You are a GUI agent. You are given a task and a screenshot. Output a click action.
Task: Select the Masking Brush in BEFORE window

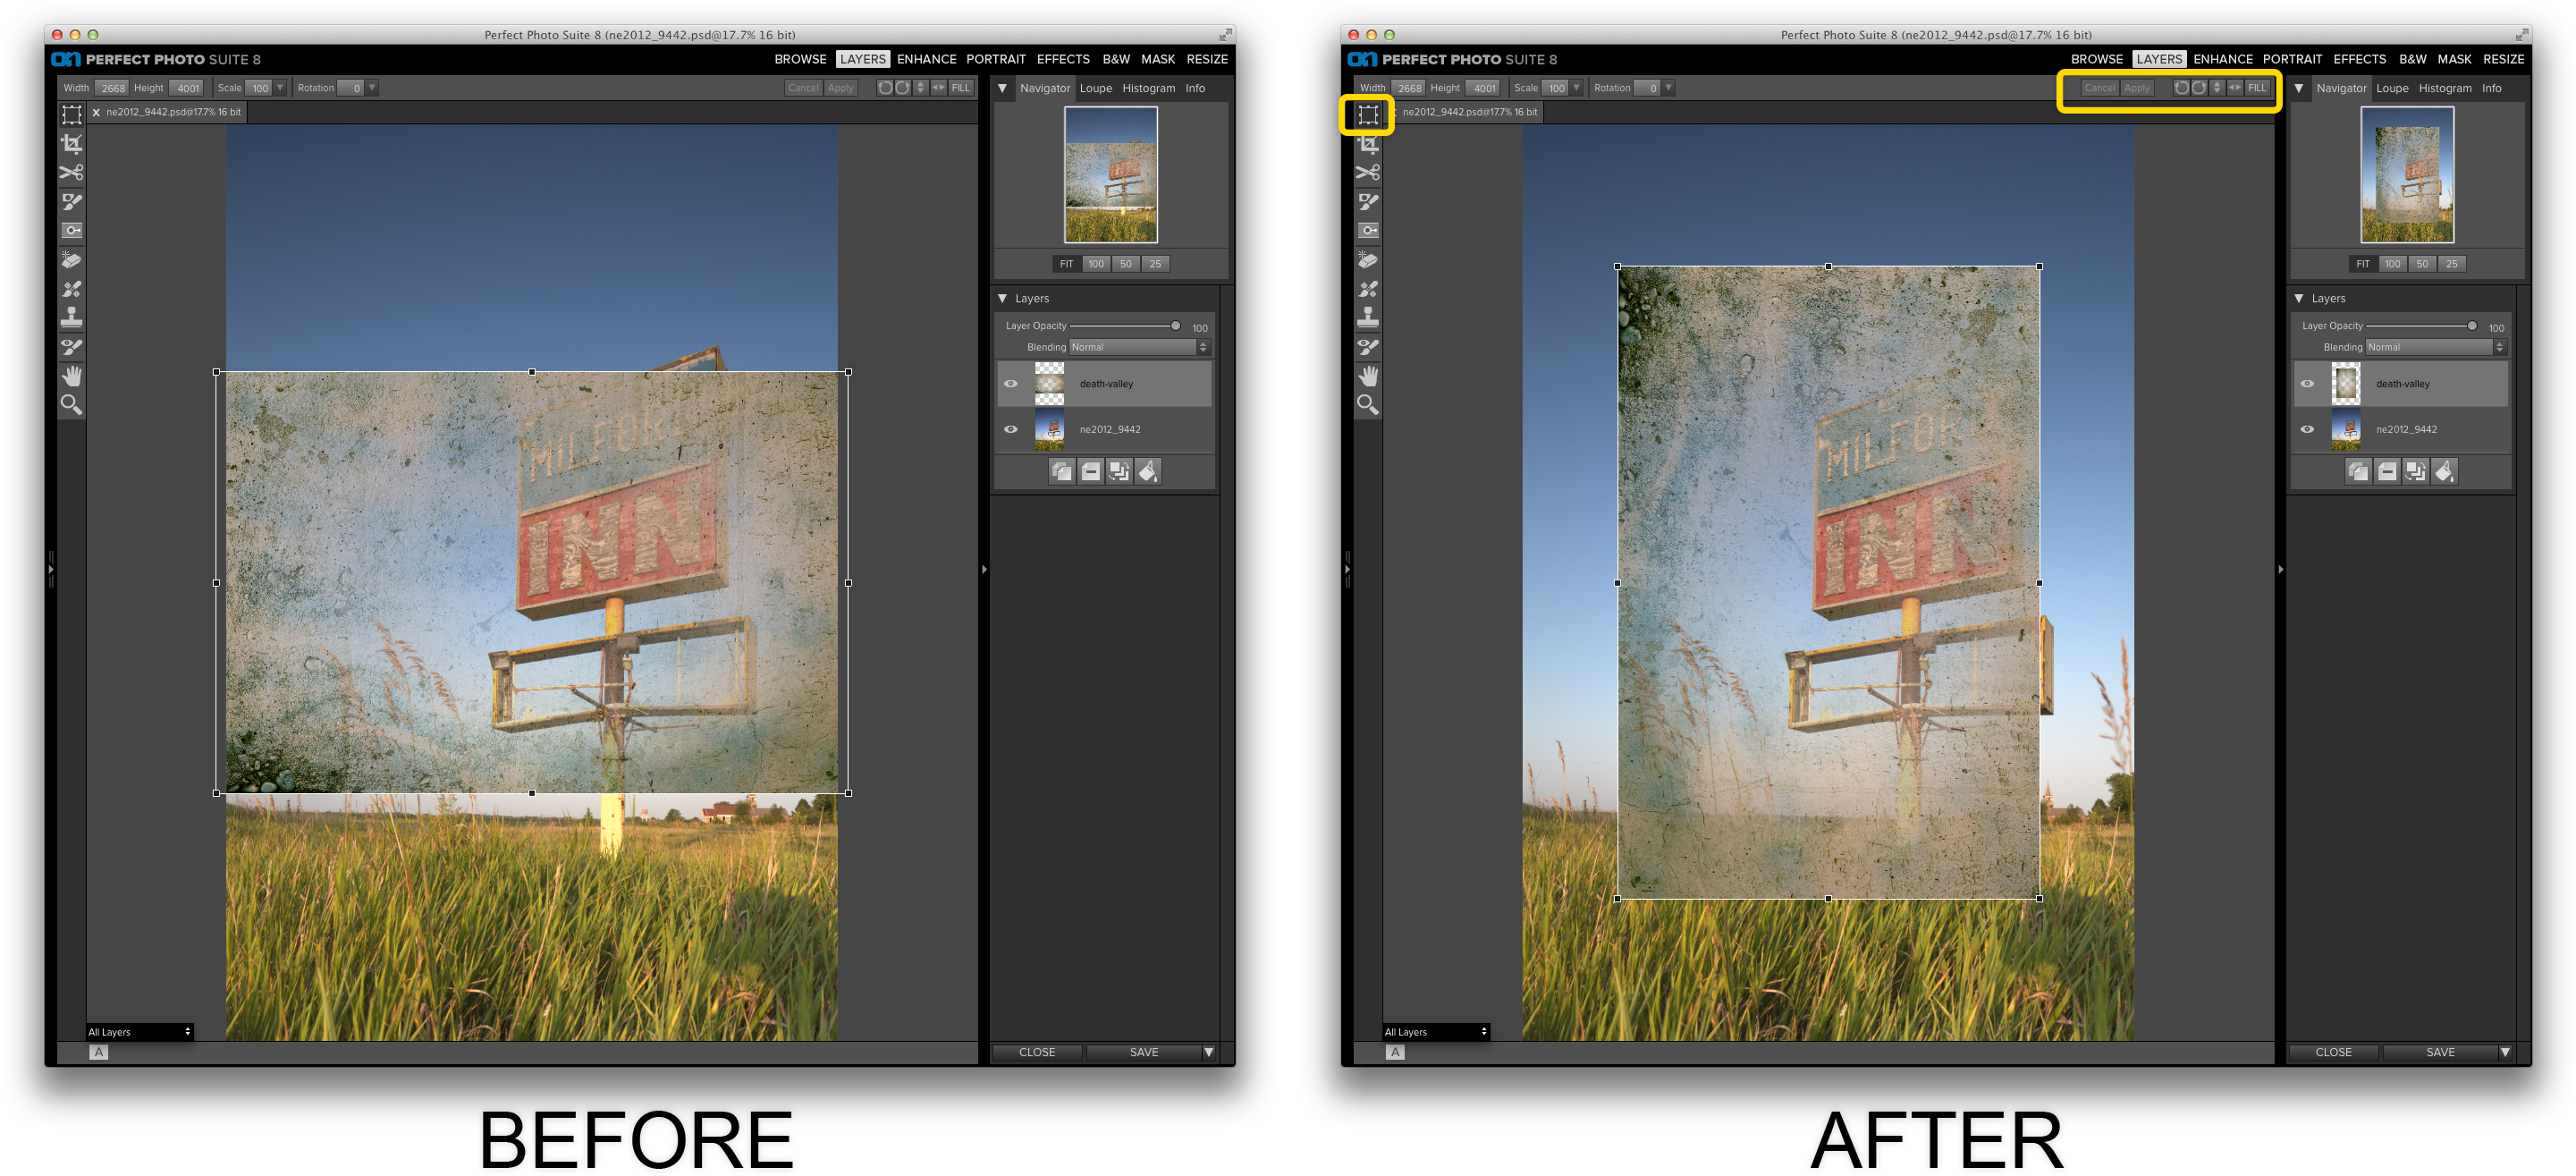tap(72, 202)
